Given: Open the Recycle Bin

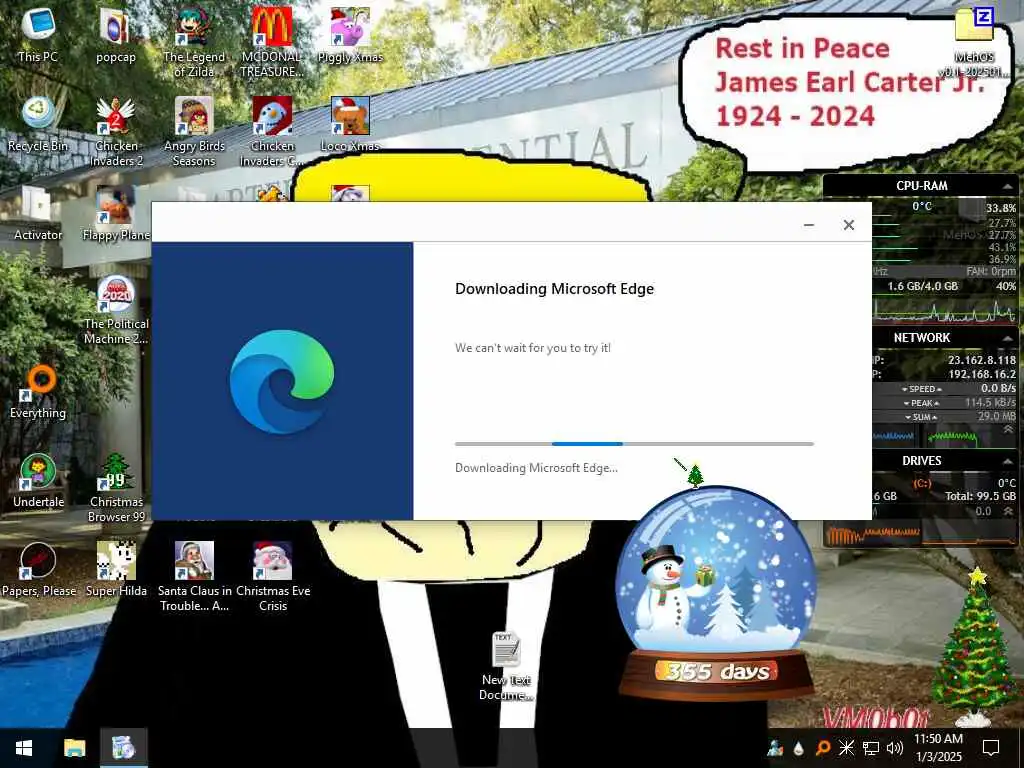Looking at the screenshot, I should click(x=38, y=124).
